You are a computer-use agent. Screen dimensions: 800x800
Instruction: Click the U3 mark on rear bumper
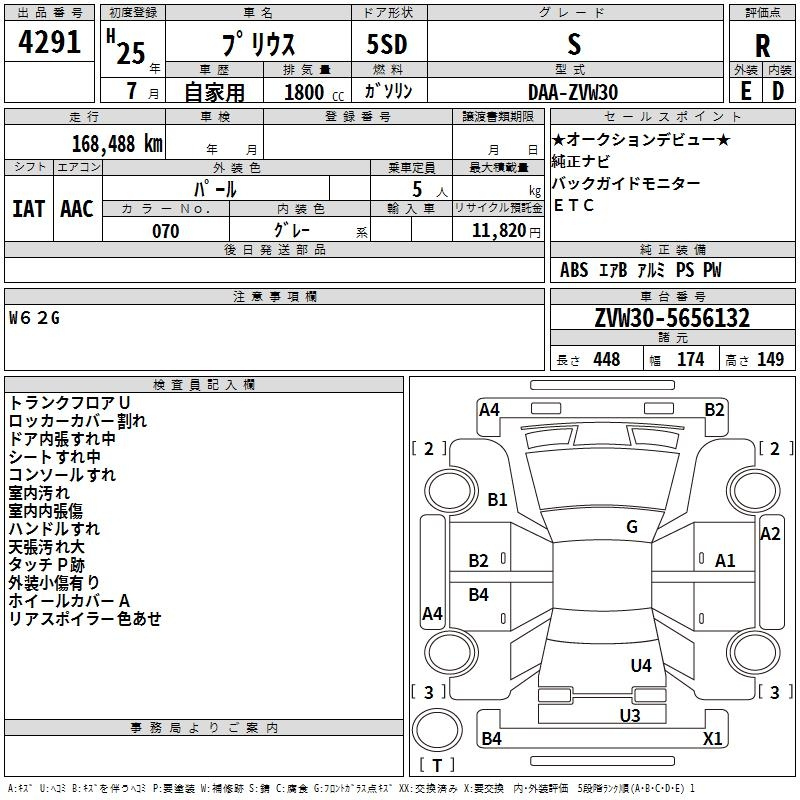pos(630,715)
